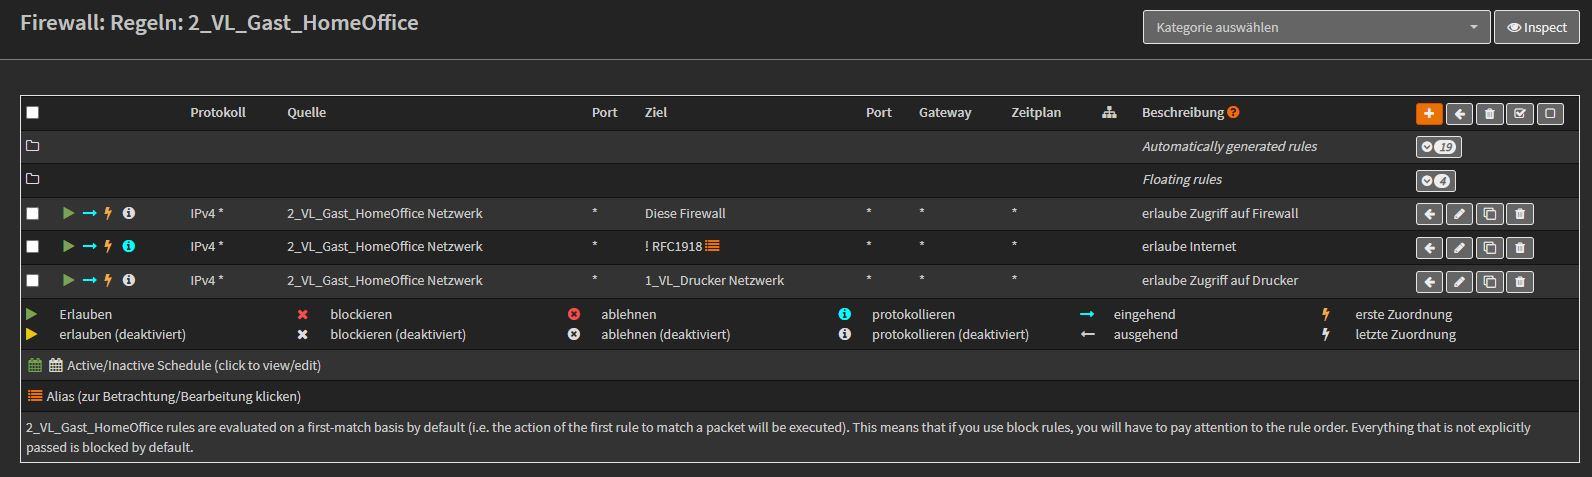Screen dimensions: 1592x477
Task: Click the header trash icon to delete selected rules
Action: pyautogui.click(x=1489, y=113)
